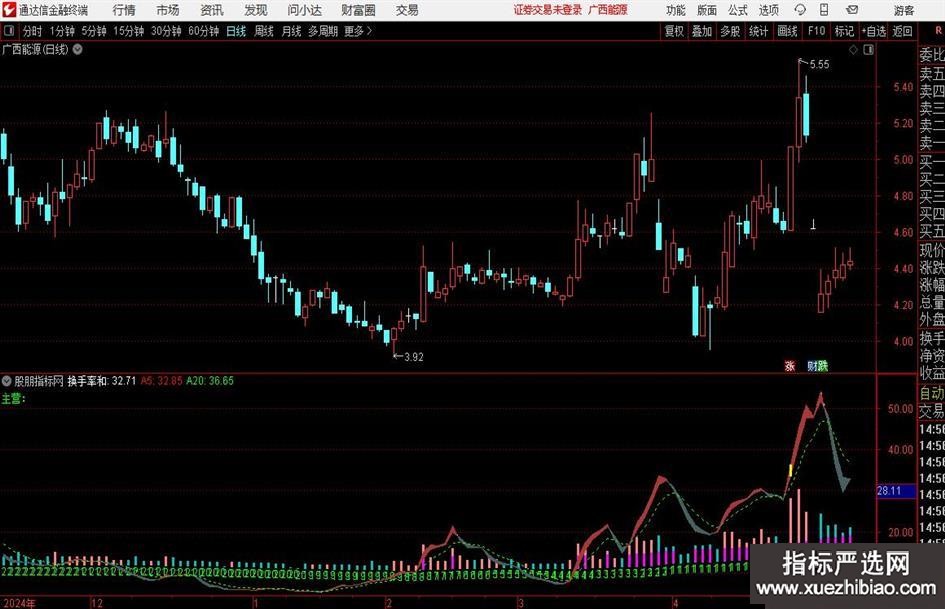Toggle the side panel icon above the chart

(868, 50)
